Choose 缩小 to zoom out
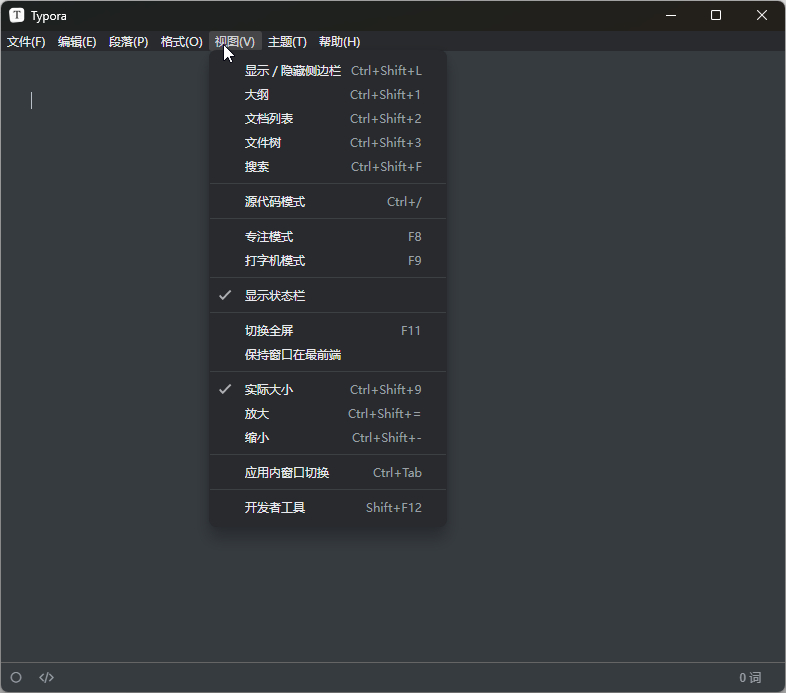Image resolution: width=786 pixels, height=693 pixels. coord(328,438)
